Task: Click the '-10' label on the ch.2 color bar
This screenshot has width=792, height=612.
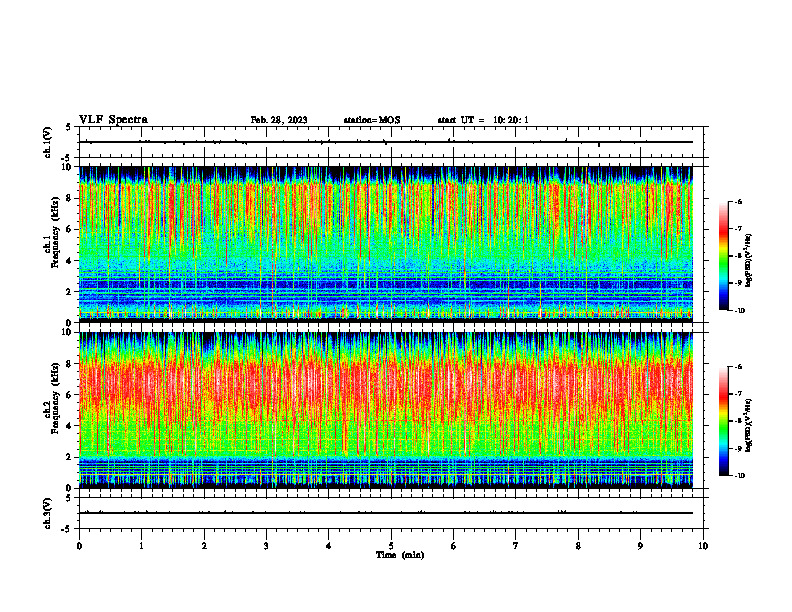Action: coord(739,475)
